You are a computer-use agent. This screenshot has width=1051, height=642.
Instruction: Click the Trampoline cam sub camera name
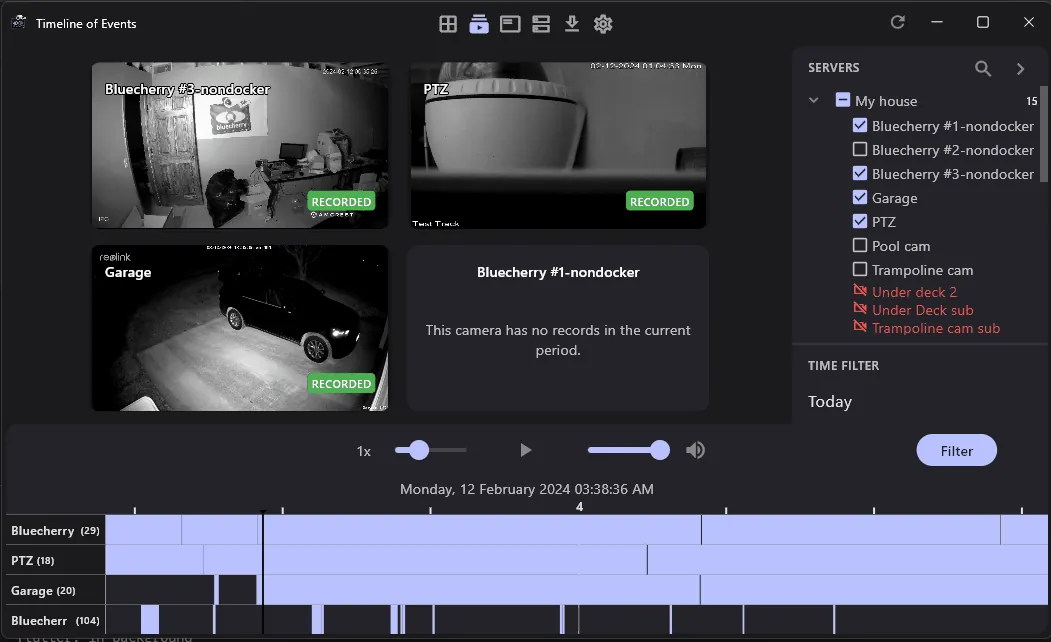tap(936, 328)
